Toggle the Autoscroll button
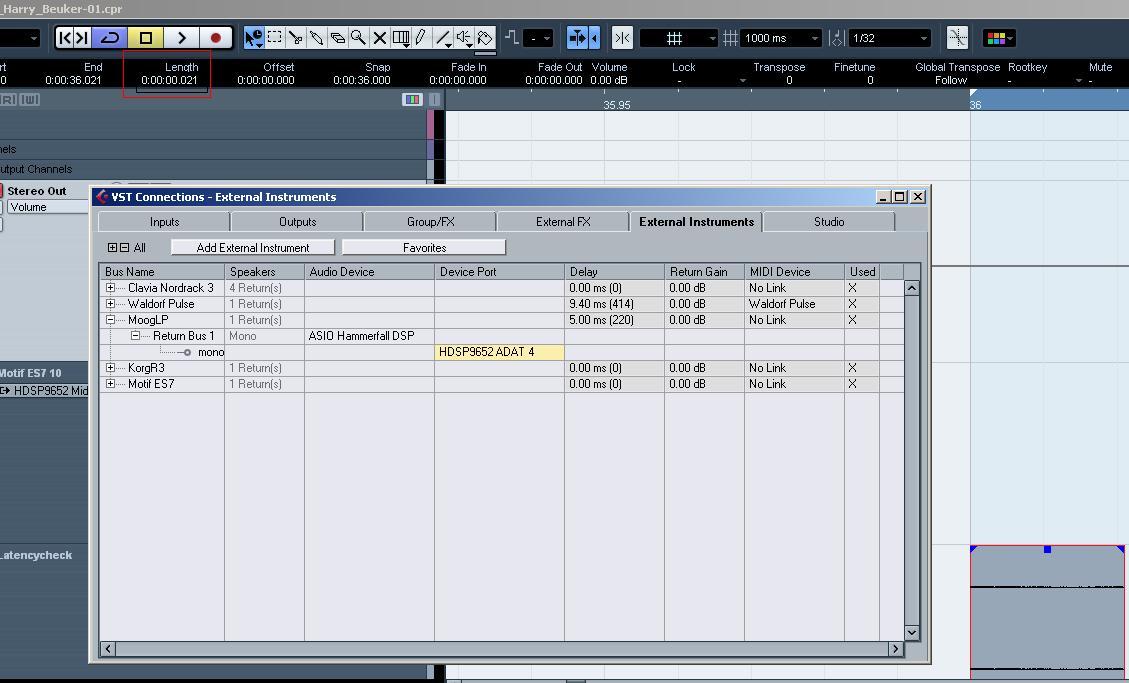Viewport: 1129px width, 683px height. [x=577, y=37]
